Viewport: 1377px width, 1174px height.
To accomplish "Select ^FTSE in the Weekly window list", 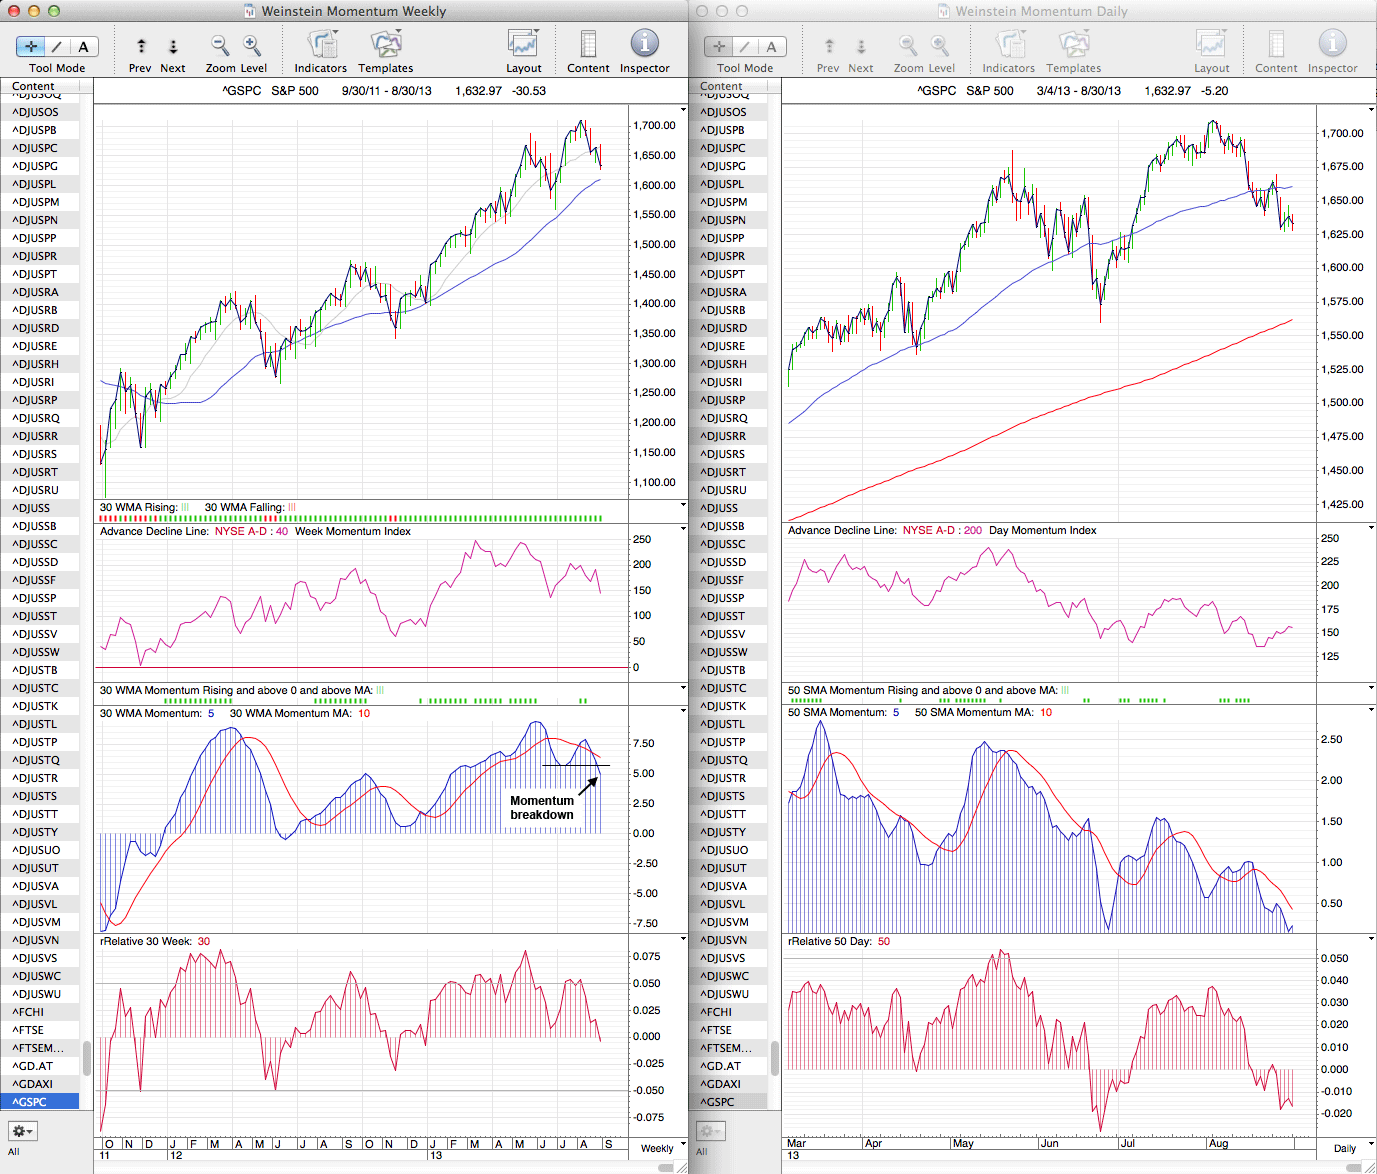I will pos(40,1030).
